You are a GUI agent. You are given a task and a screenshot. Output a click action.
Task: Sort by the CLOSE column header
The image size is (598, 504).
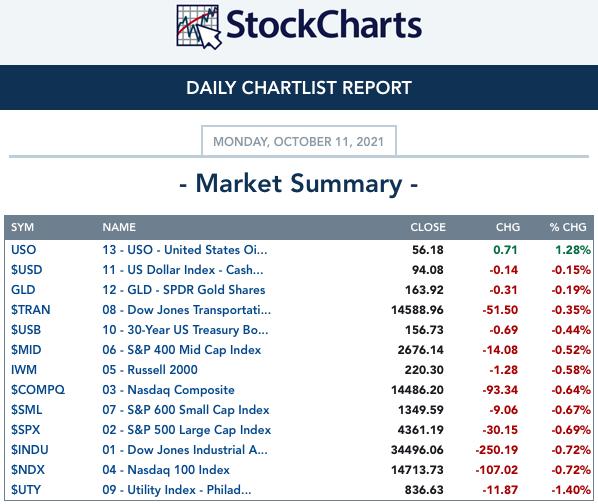(428, 227)
